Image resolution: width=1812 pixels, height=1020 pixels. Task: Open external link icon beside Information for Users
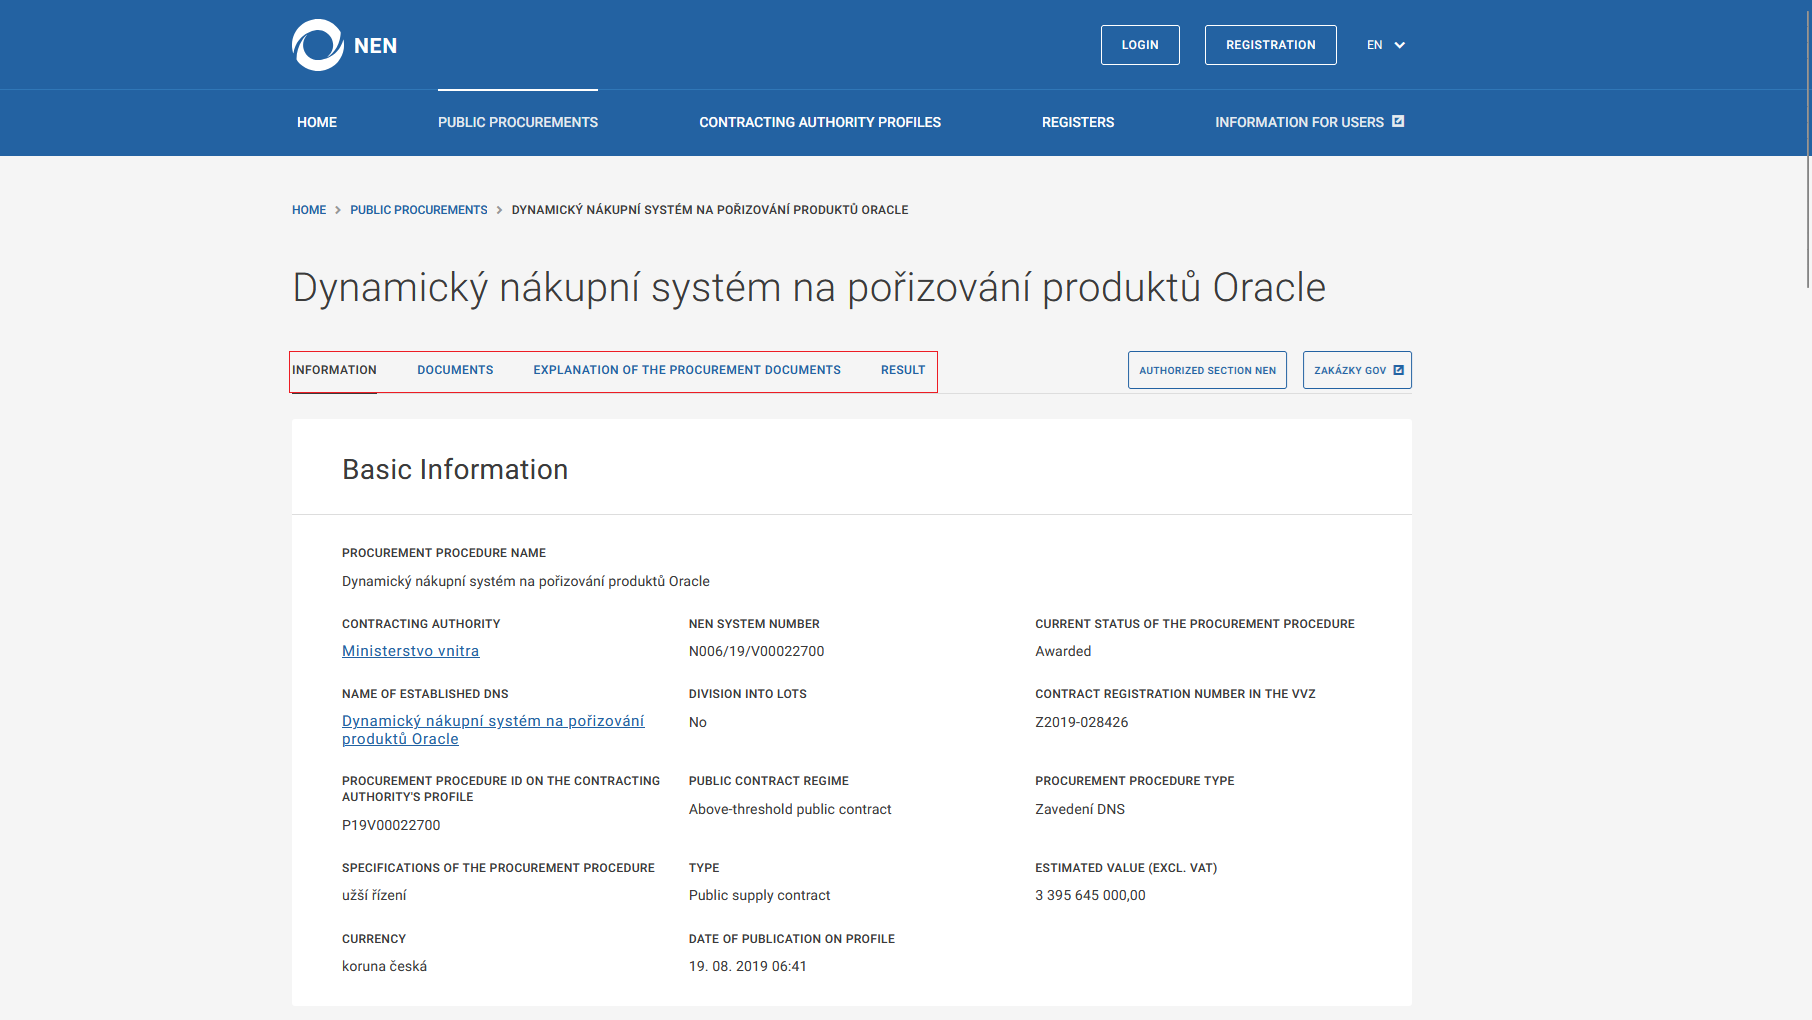pos(1398,121)
